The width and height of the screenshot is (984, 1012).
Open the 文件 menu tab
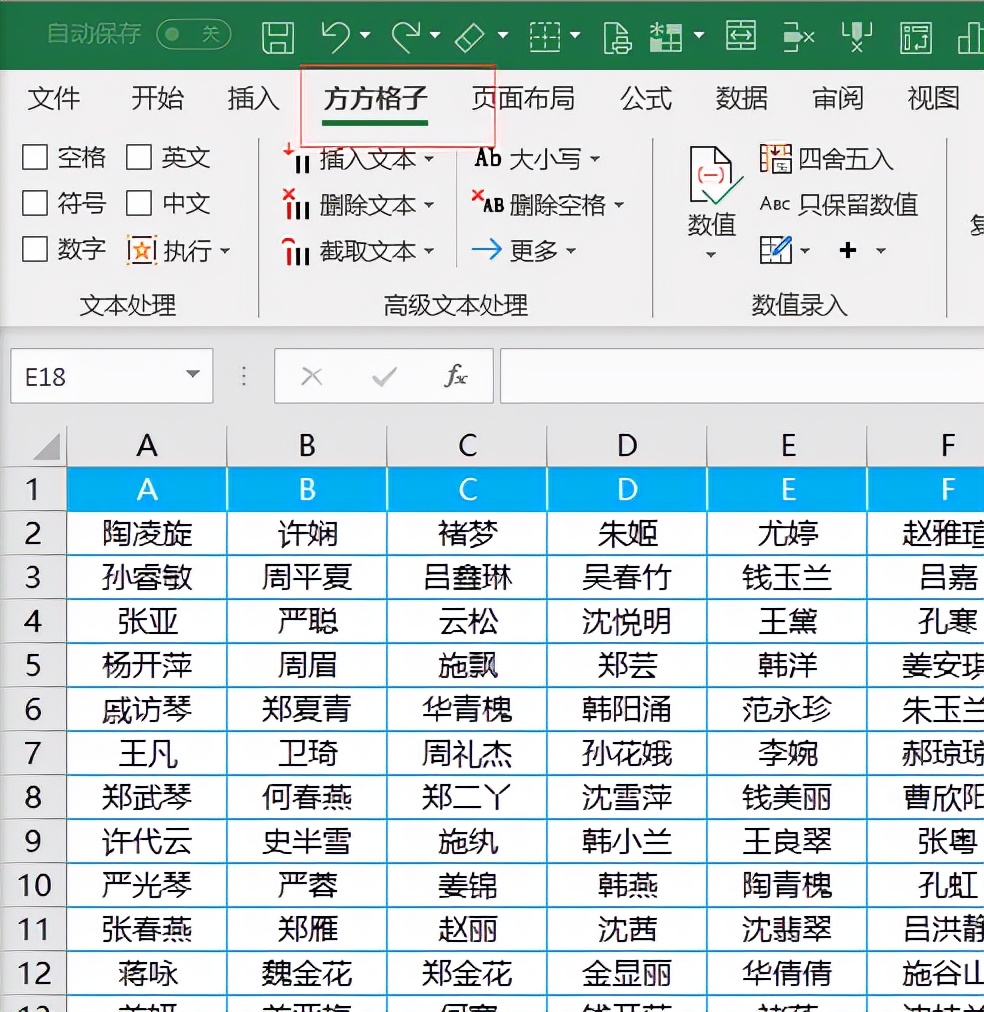54,99
